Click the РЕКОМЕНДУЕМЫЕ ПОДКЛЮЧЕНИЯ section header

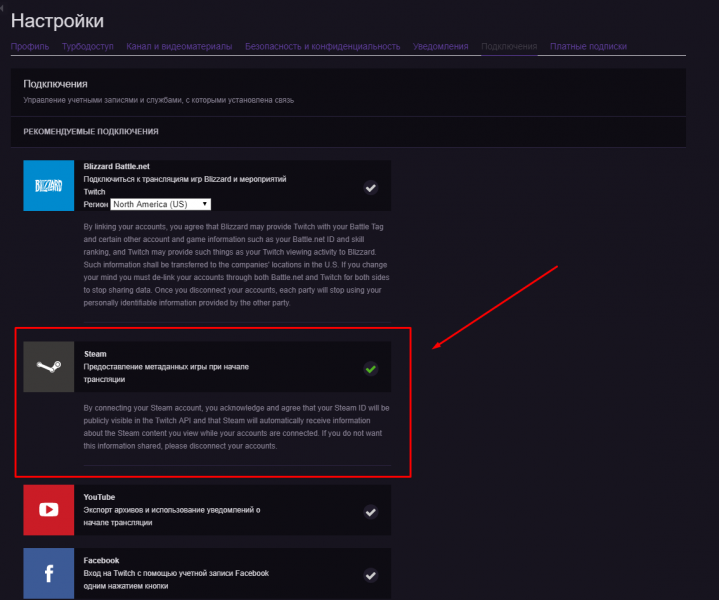coord(91,132)
